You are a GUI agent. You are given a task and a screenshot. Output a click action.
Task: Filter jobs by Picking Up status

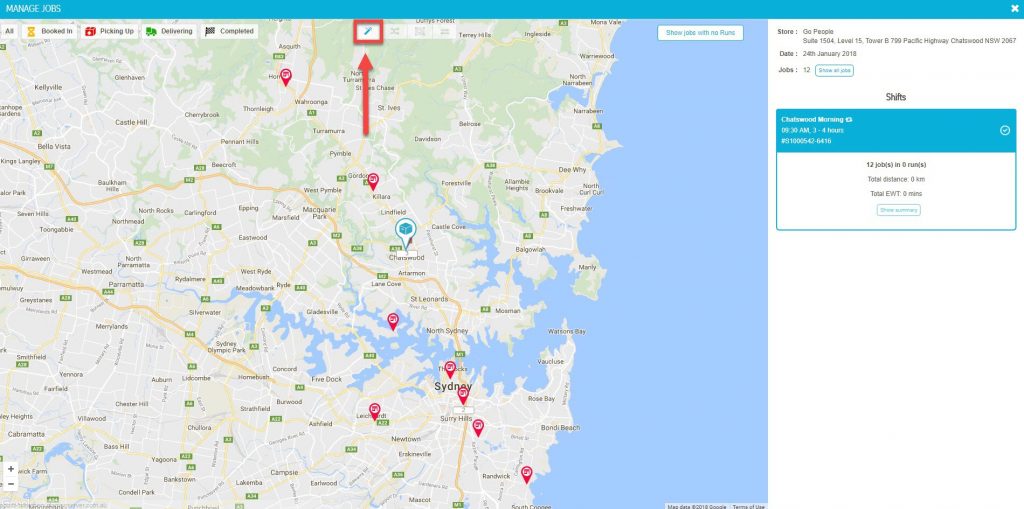tap(109, 31)
